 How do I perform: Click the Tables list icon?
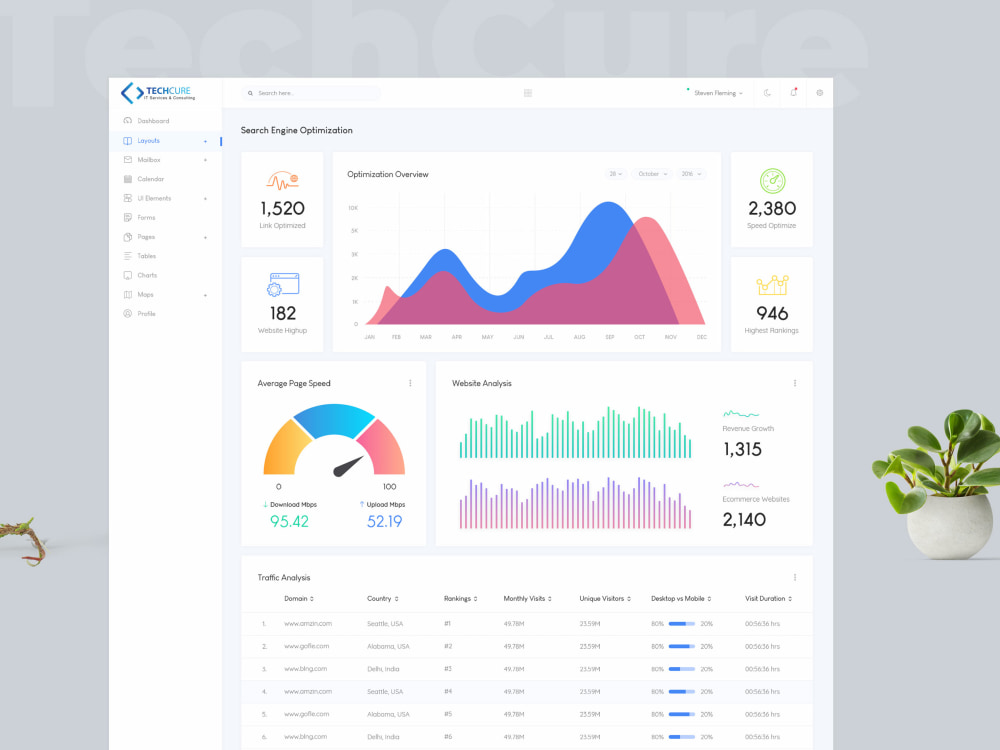click(128, 256)
